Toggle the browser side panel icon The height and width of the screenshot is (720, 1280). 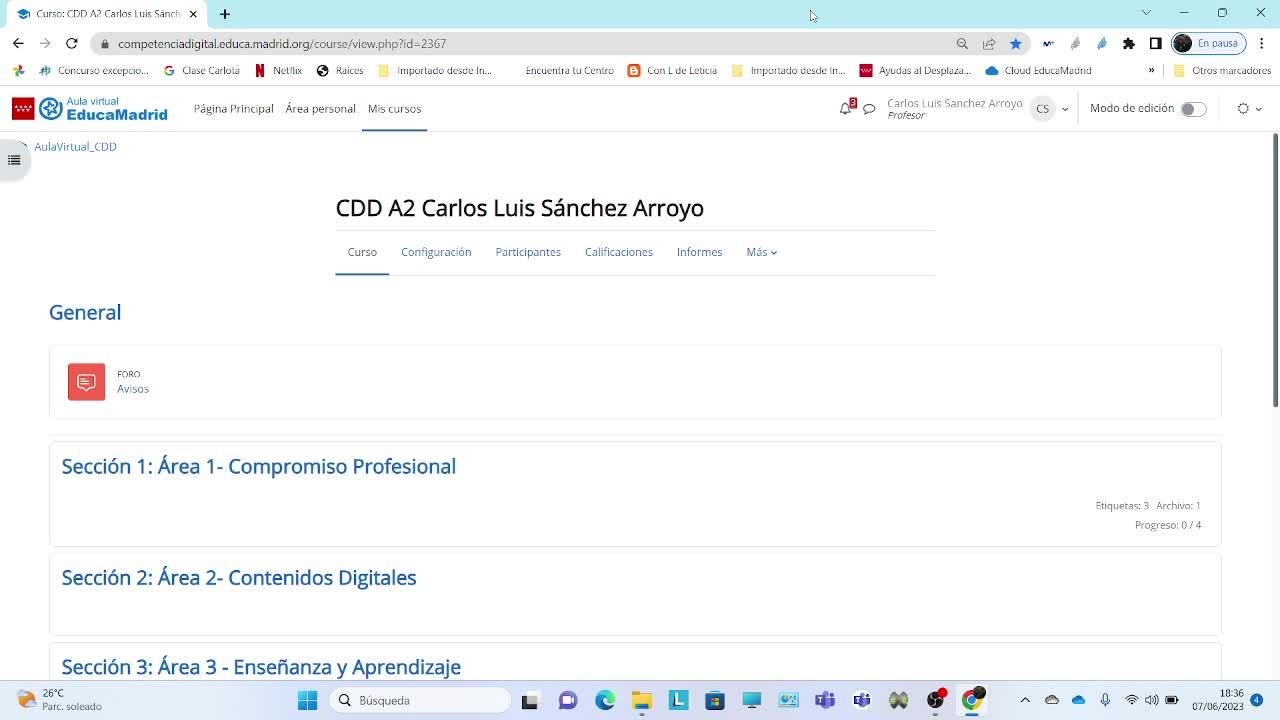(1155, 44)
